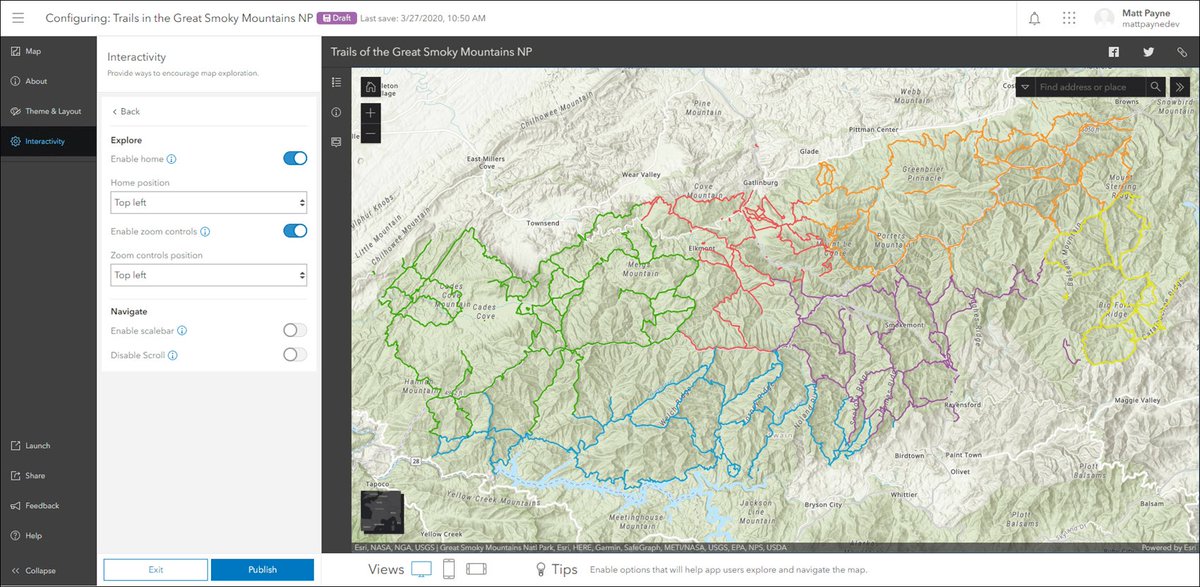Switch to mobile phone view preview

449,569
